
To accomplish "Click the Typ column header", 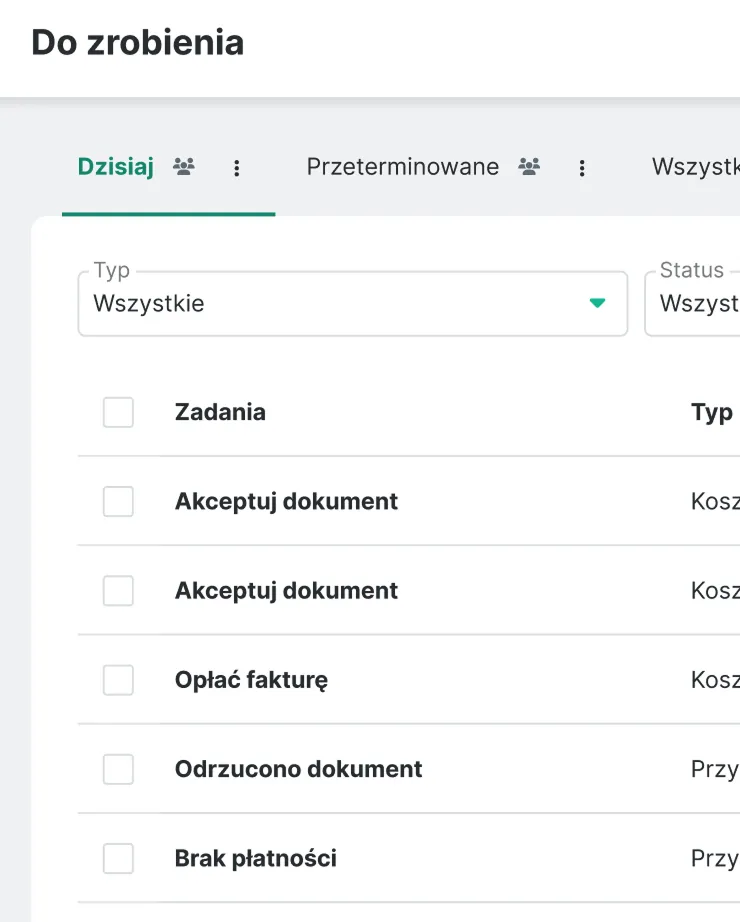I will (x=711, y=412).
